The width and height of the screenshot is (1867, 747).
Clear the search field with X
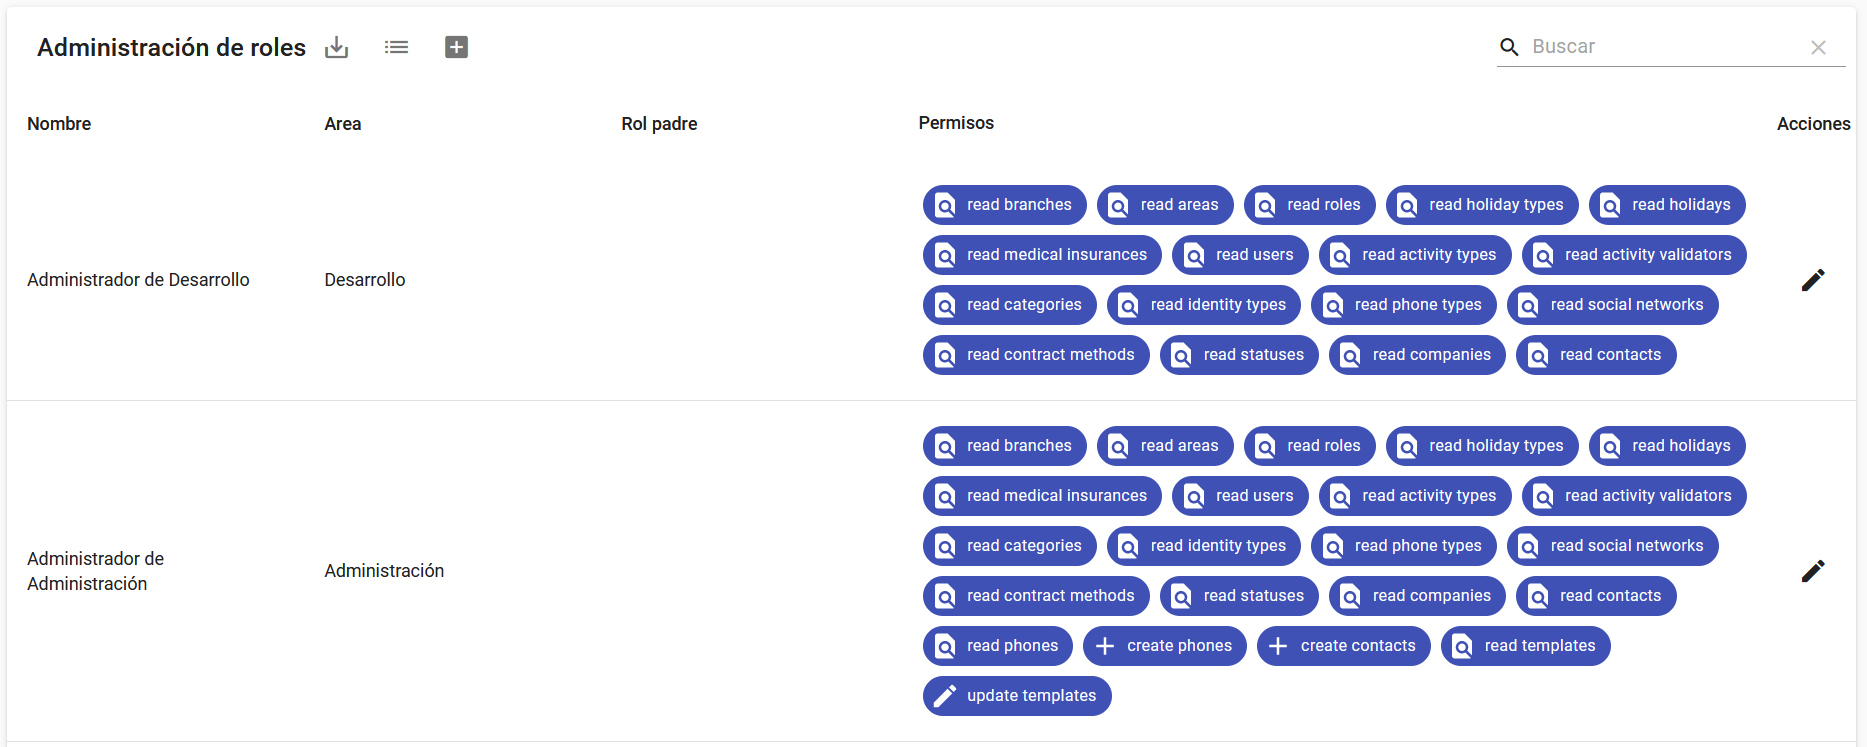pyautogui.click(x=1818, y=47)
